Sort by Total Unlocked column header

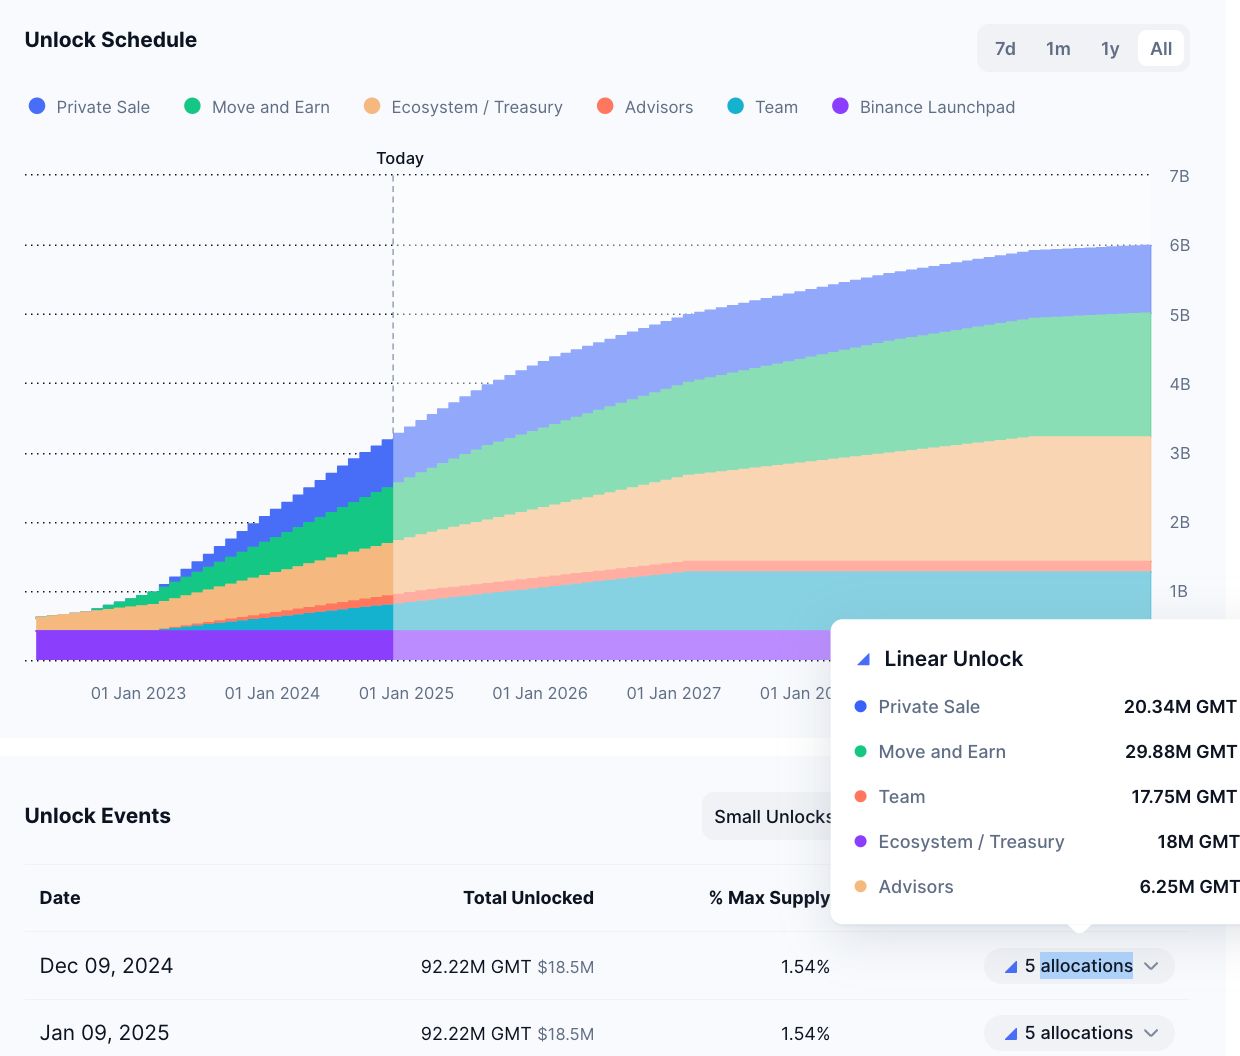[x=528, y=898]
